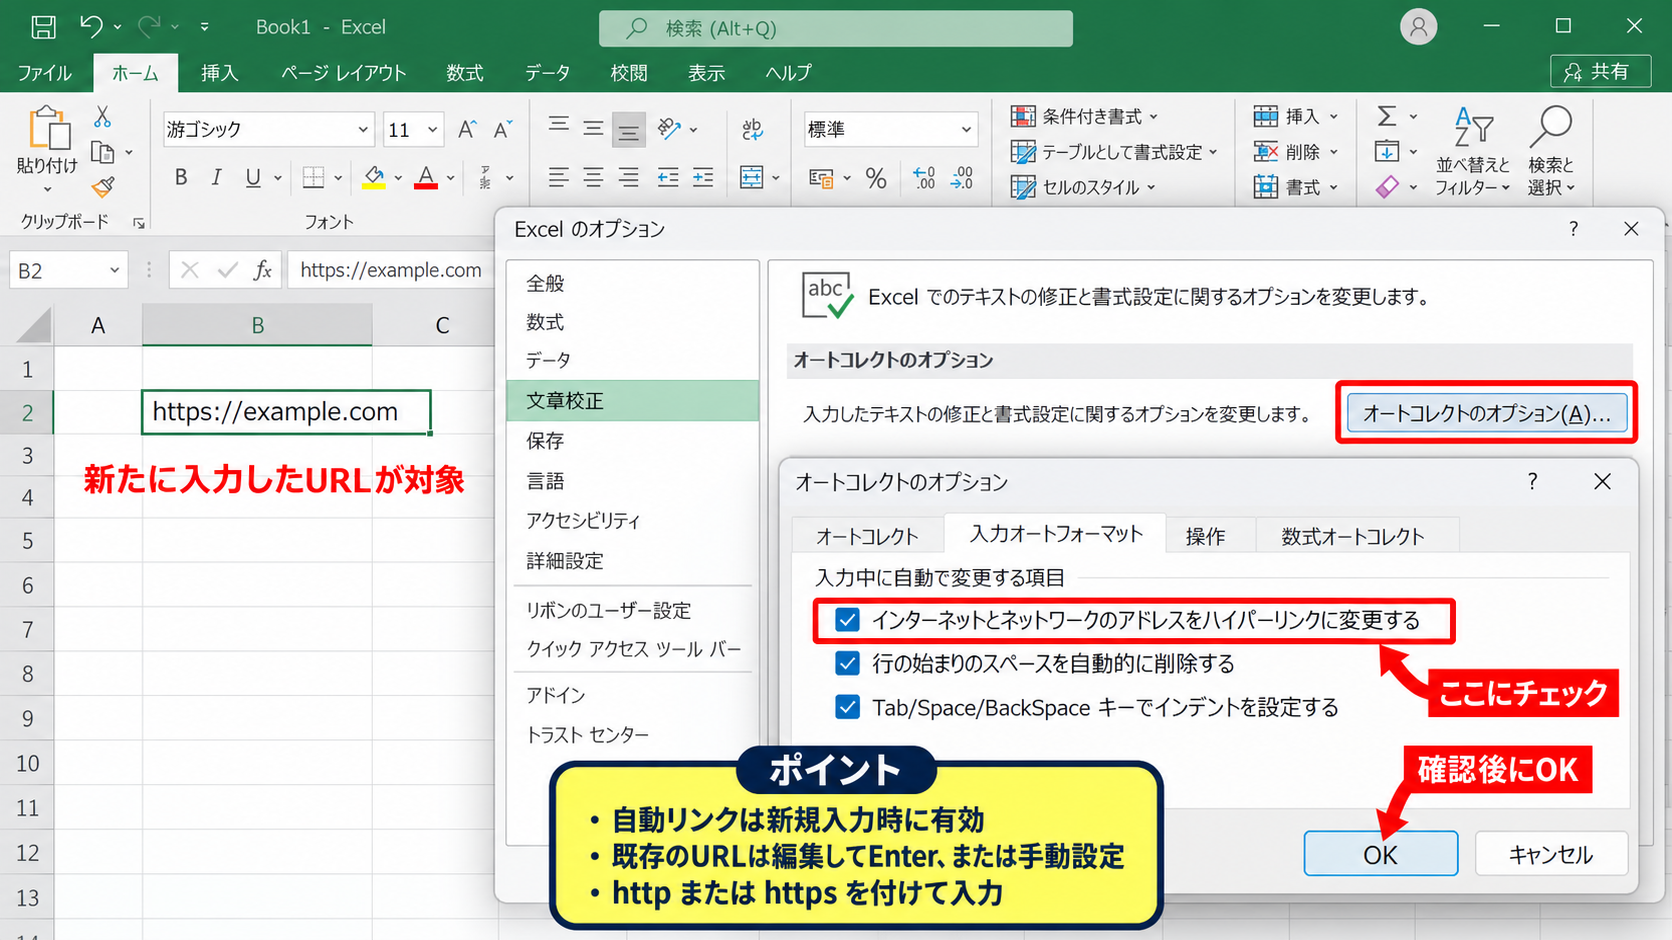Viewport: 1672px width, 940px height.
Task: Toggle the Tab/Space/BackSpace indent checkbox
Action: (847, 707)
